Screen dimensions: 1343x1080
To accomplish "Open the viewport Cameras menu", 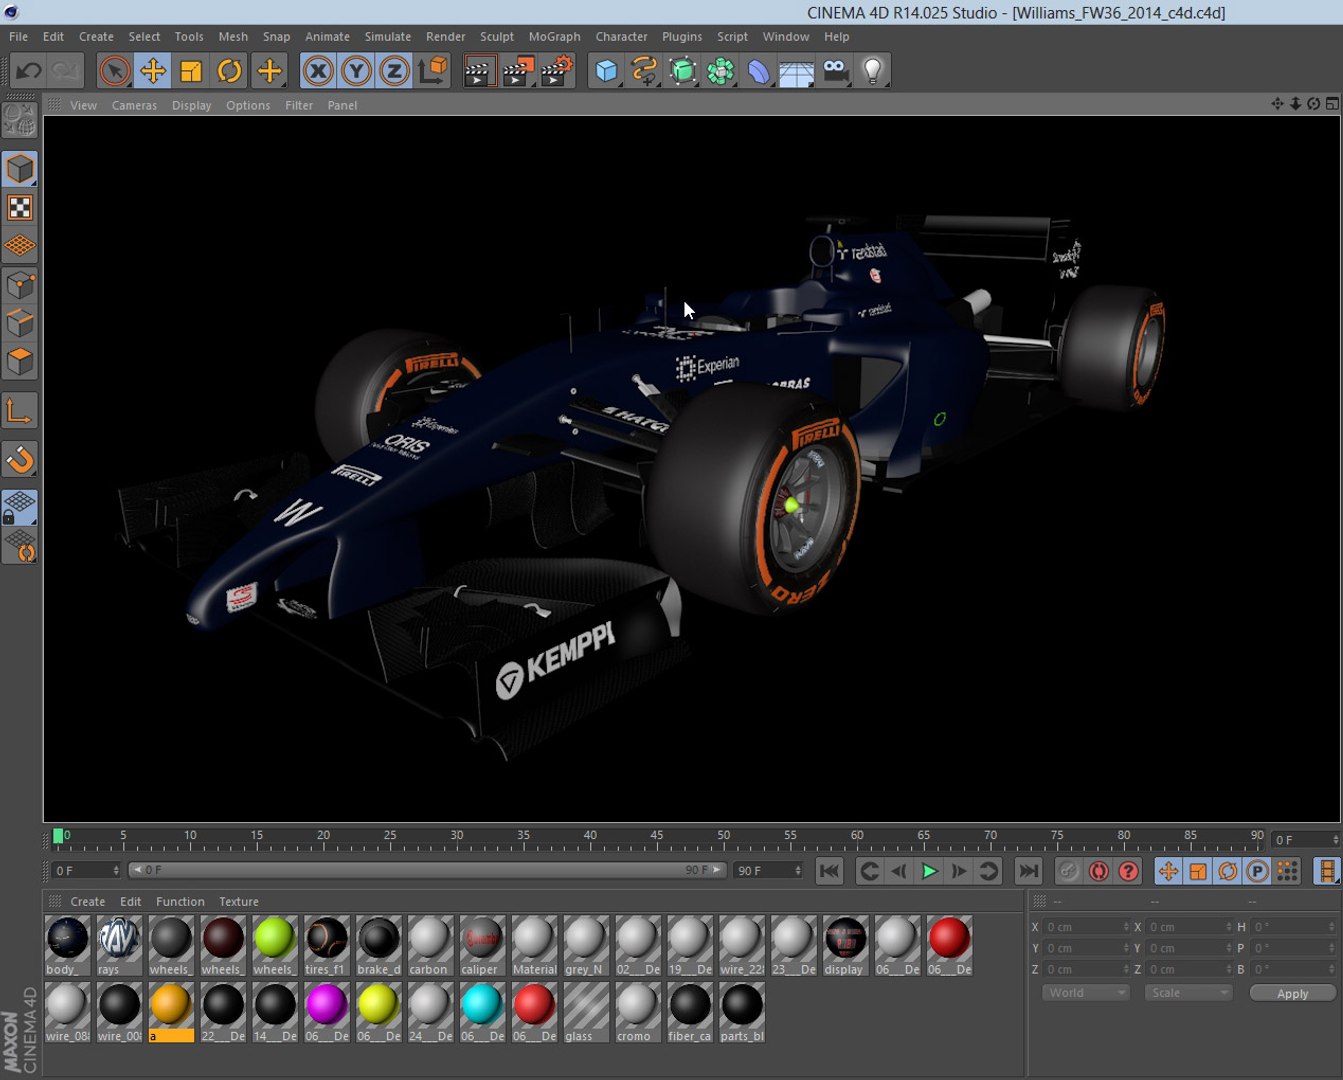I will point(134,105).
